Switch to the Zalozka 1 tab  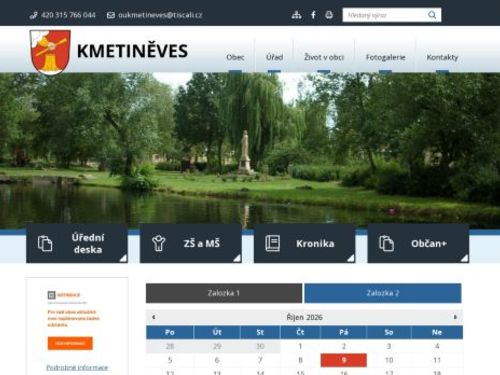point(224,293)
